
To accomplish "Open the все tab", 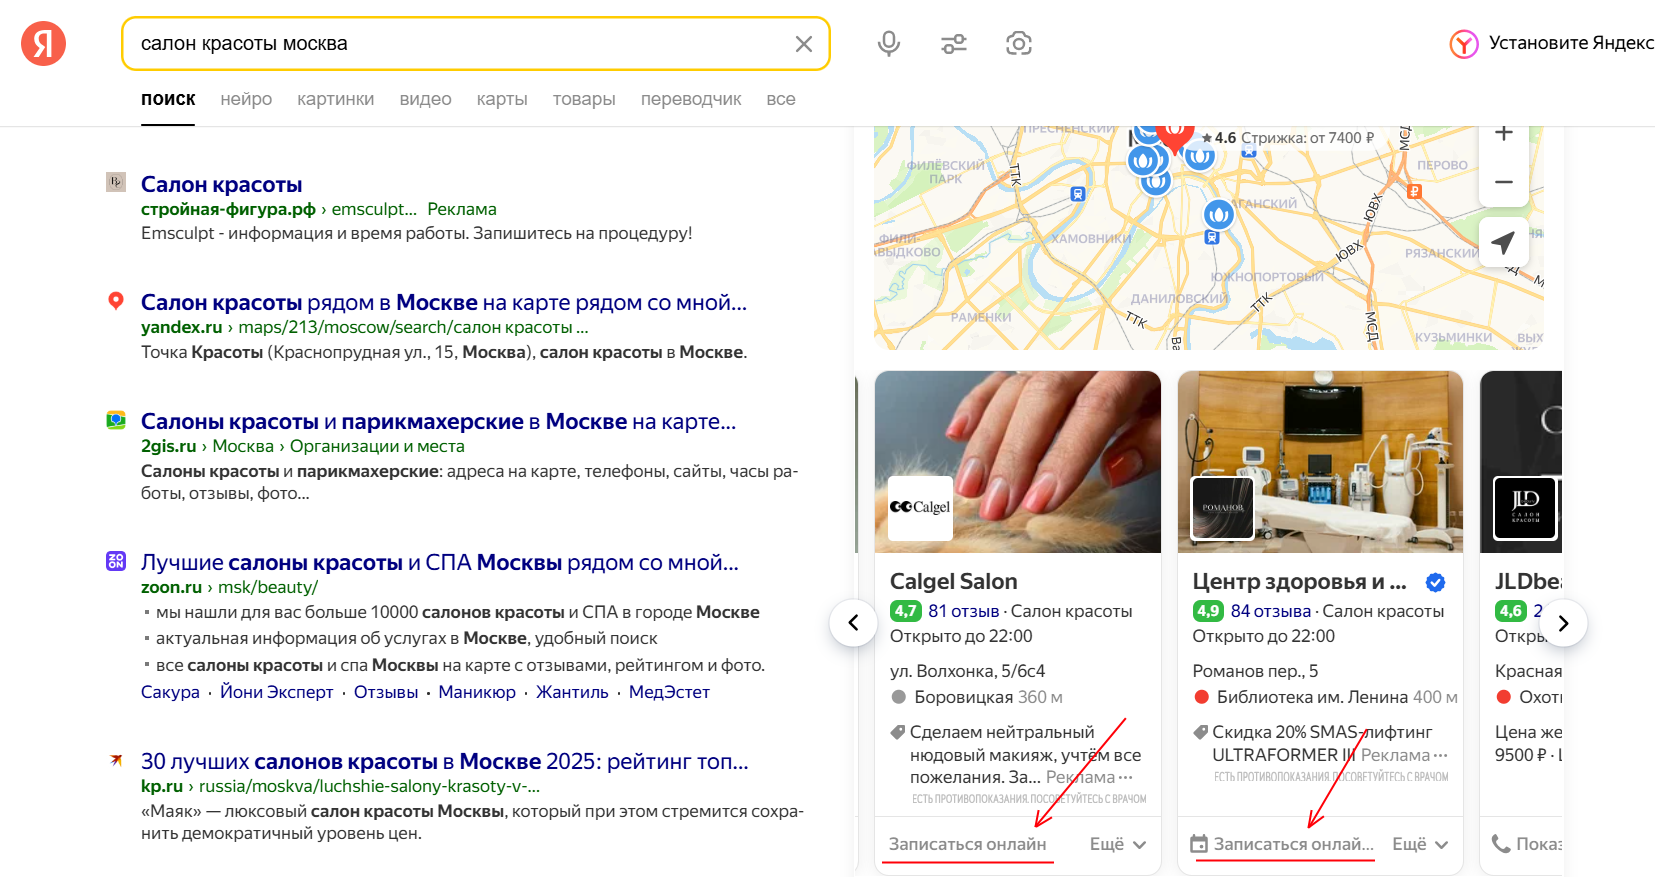I will click(781, 99).
